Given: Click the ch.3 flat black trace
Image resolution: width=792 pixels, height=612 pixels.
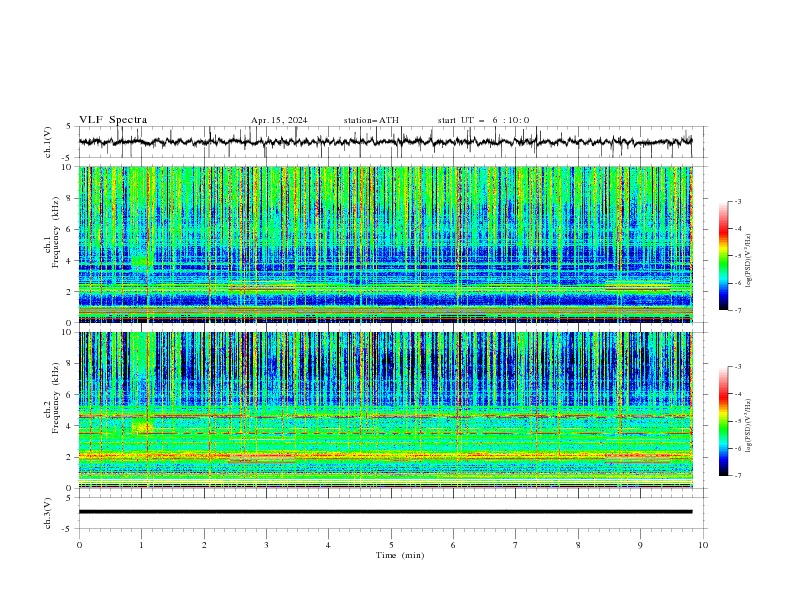Looking at the screenshot, I should point(385,512).
